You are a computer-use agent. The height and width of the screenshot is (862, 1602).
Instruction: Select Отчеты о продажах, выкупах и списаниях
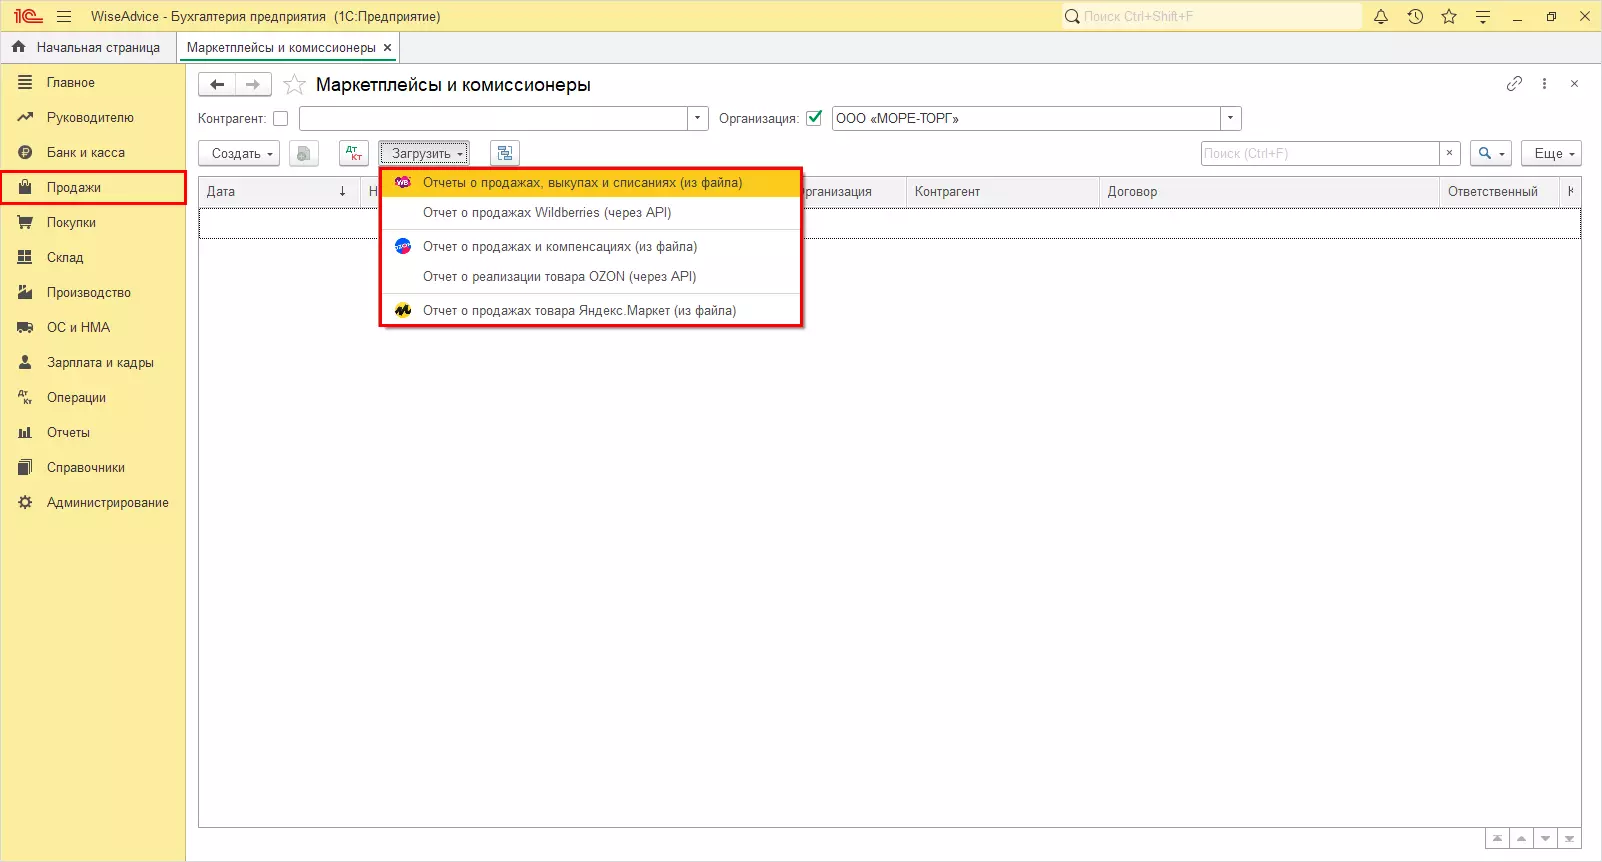pyautogui.click(x=591, y=182)
